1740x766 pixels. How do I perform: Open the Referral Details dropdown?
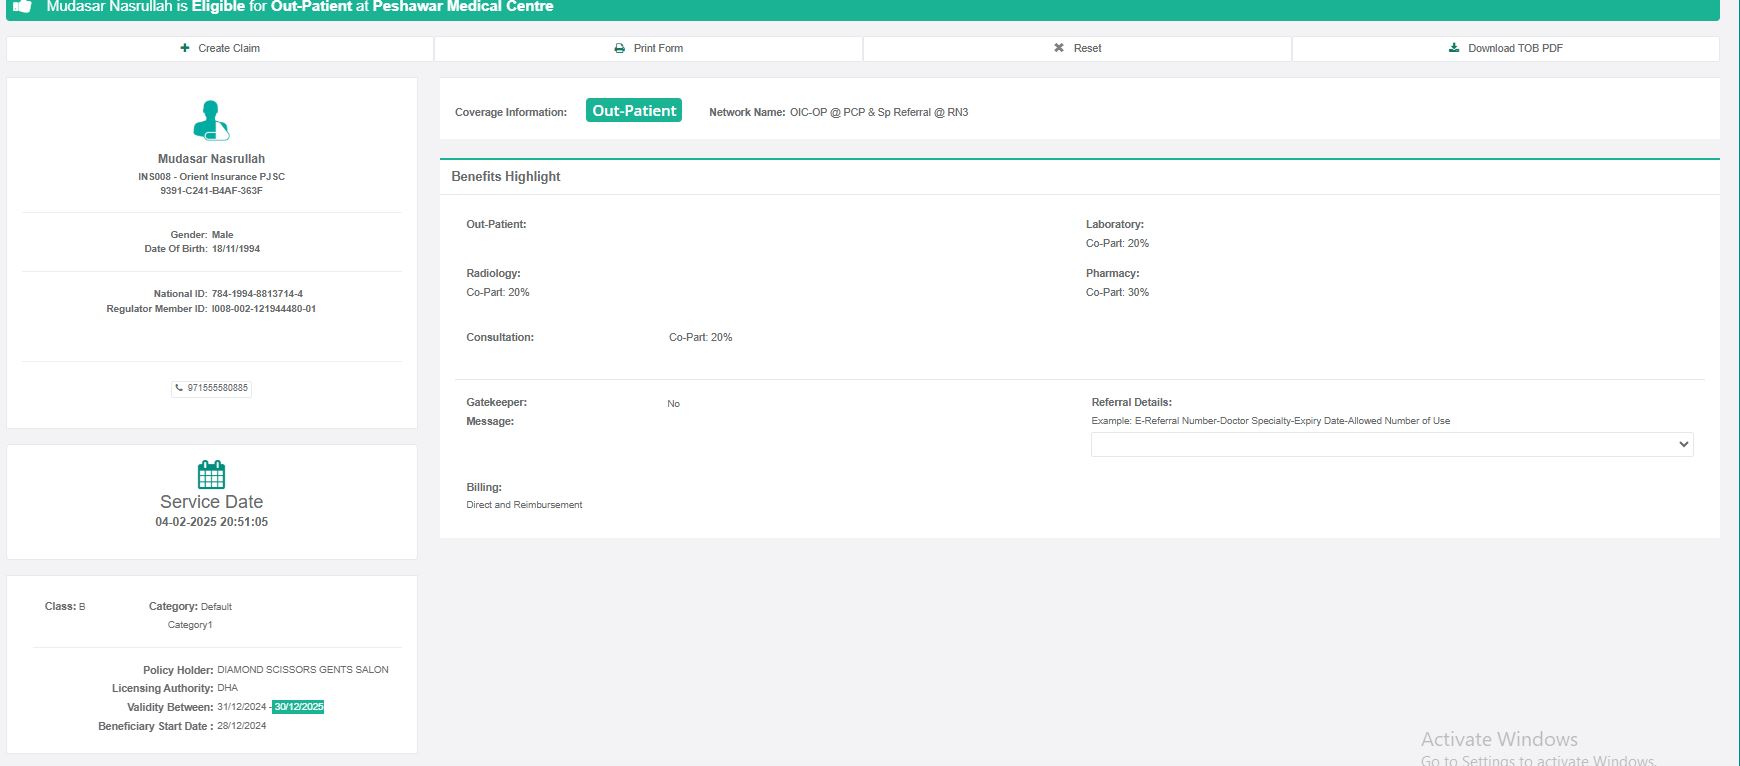pyautogui.click(x=1391, y=444)
